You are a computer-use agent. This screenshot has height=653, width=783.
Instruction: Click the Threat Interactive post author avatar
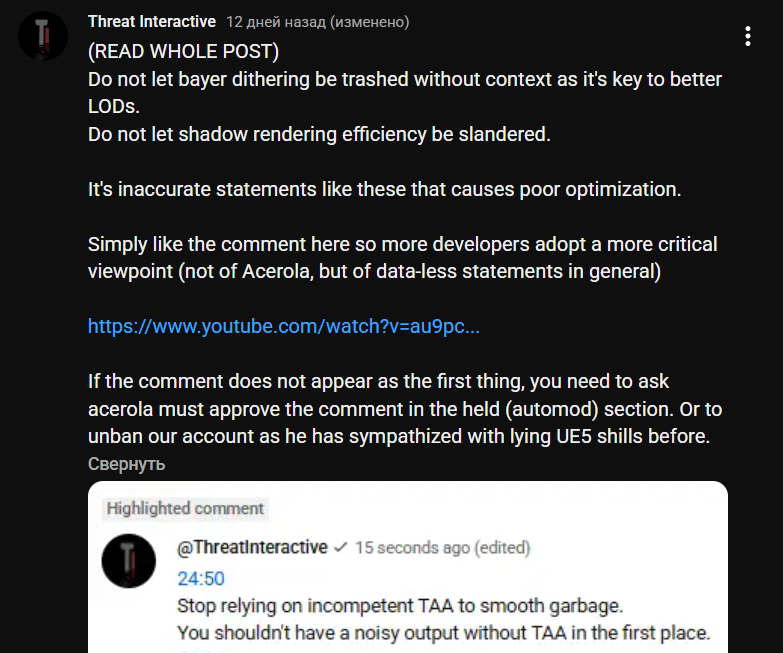(x=43, y=37)
